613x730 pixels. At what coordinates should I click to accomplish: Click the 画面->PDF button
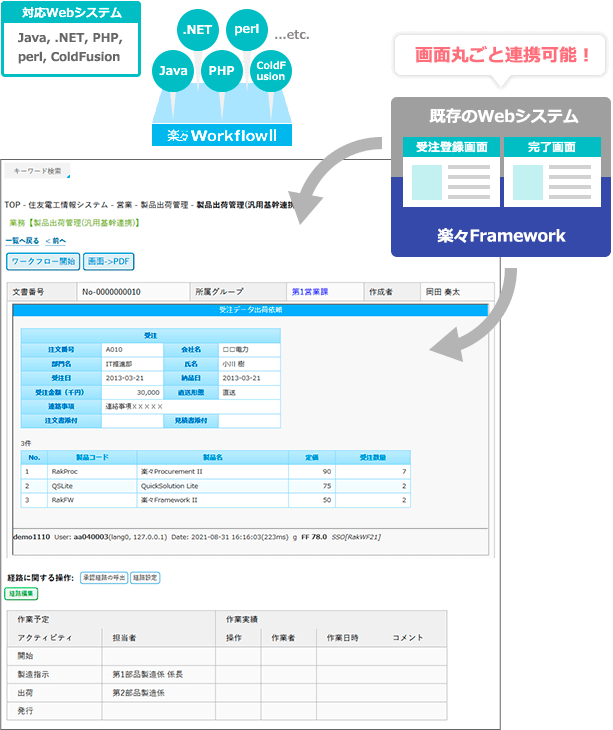pos(108,261)
